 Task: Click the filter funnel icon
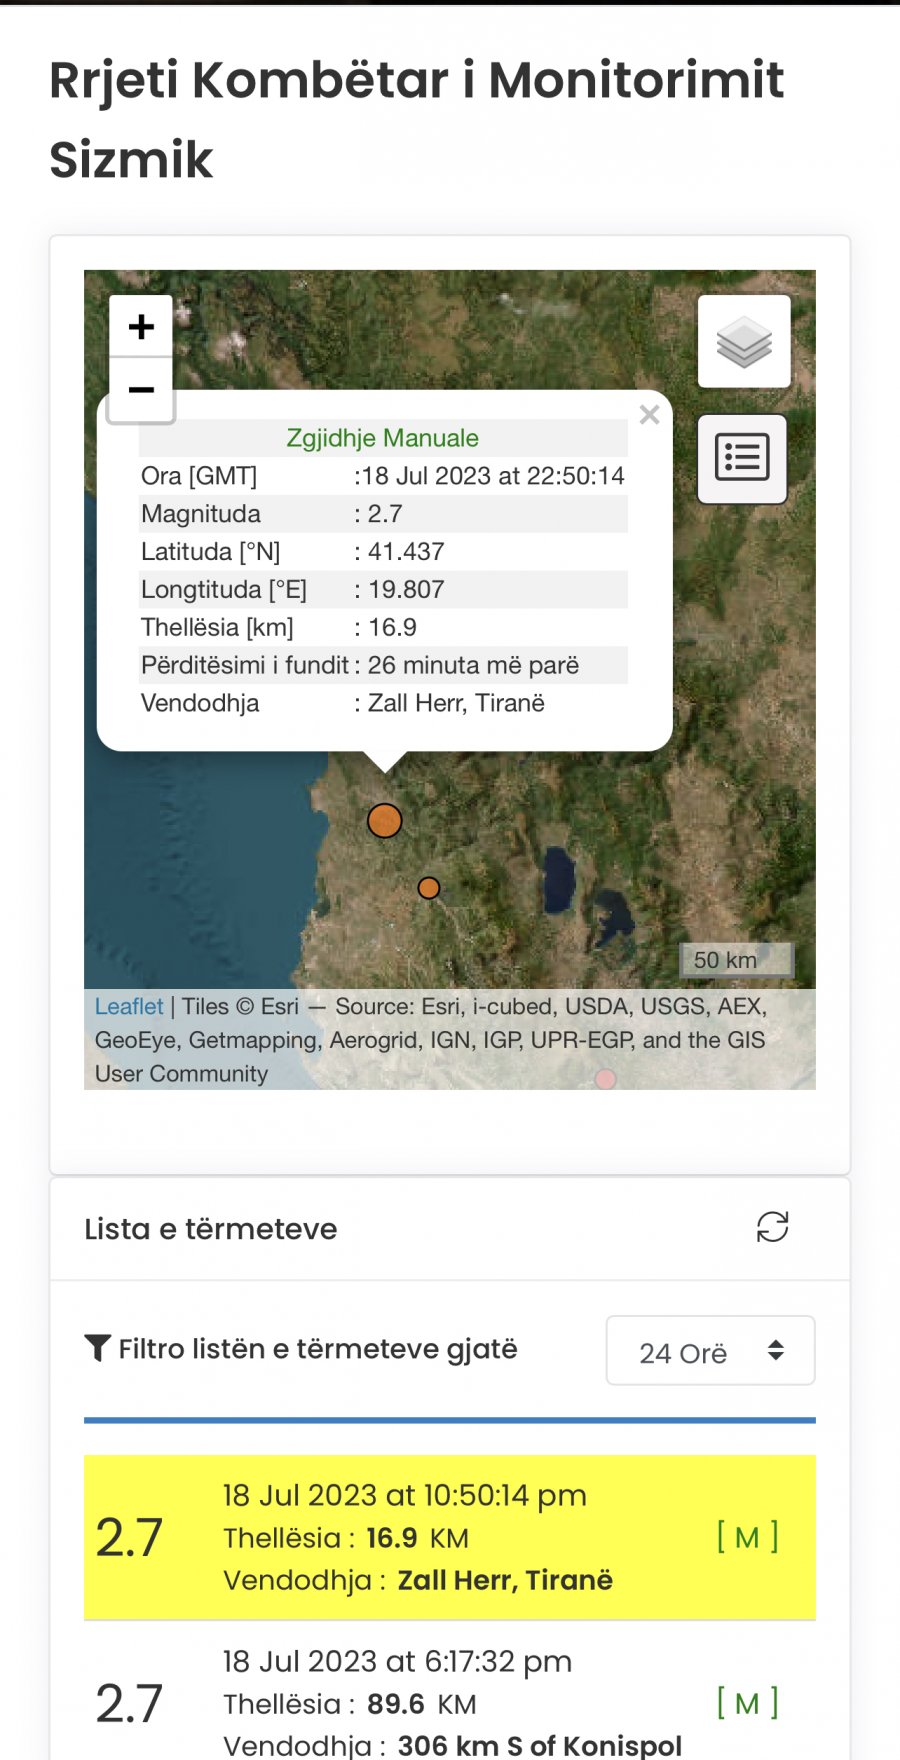point(97,1348)
